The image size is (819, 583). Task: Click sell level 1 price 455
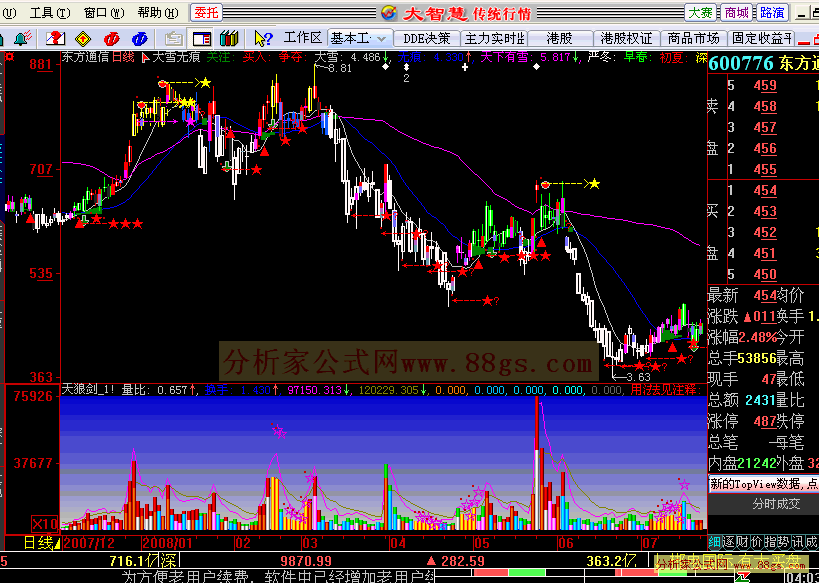pyautogui.click(x=765, y=169)
